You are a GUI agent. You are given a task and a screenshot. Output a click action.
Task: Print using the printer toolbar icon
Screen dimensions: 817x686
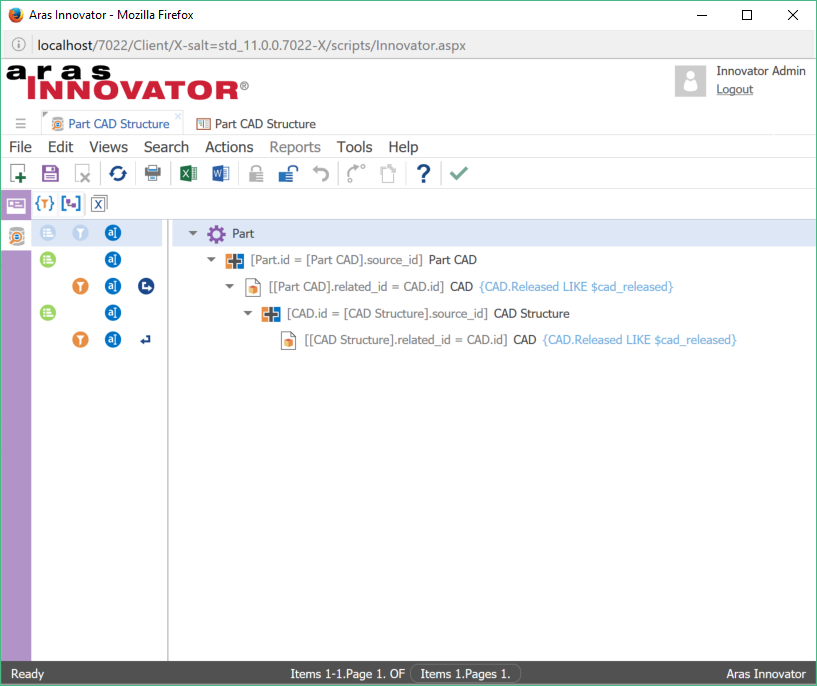click(153, 174)
